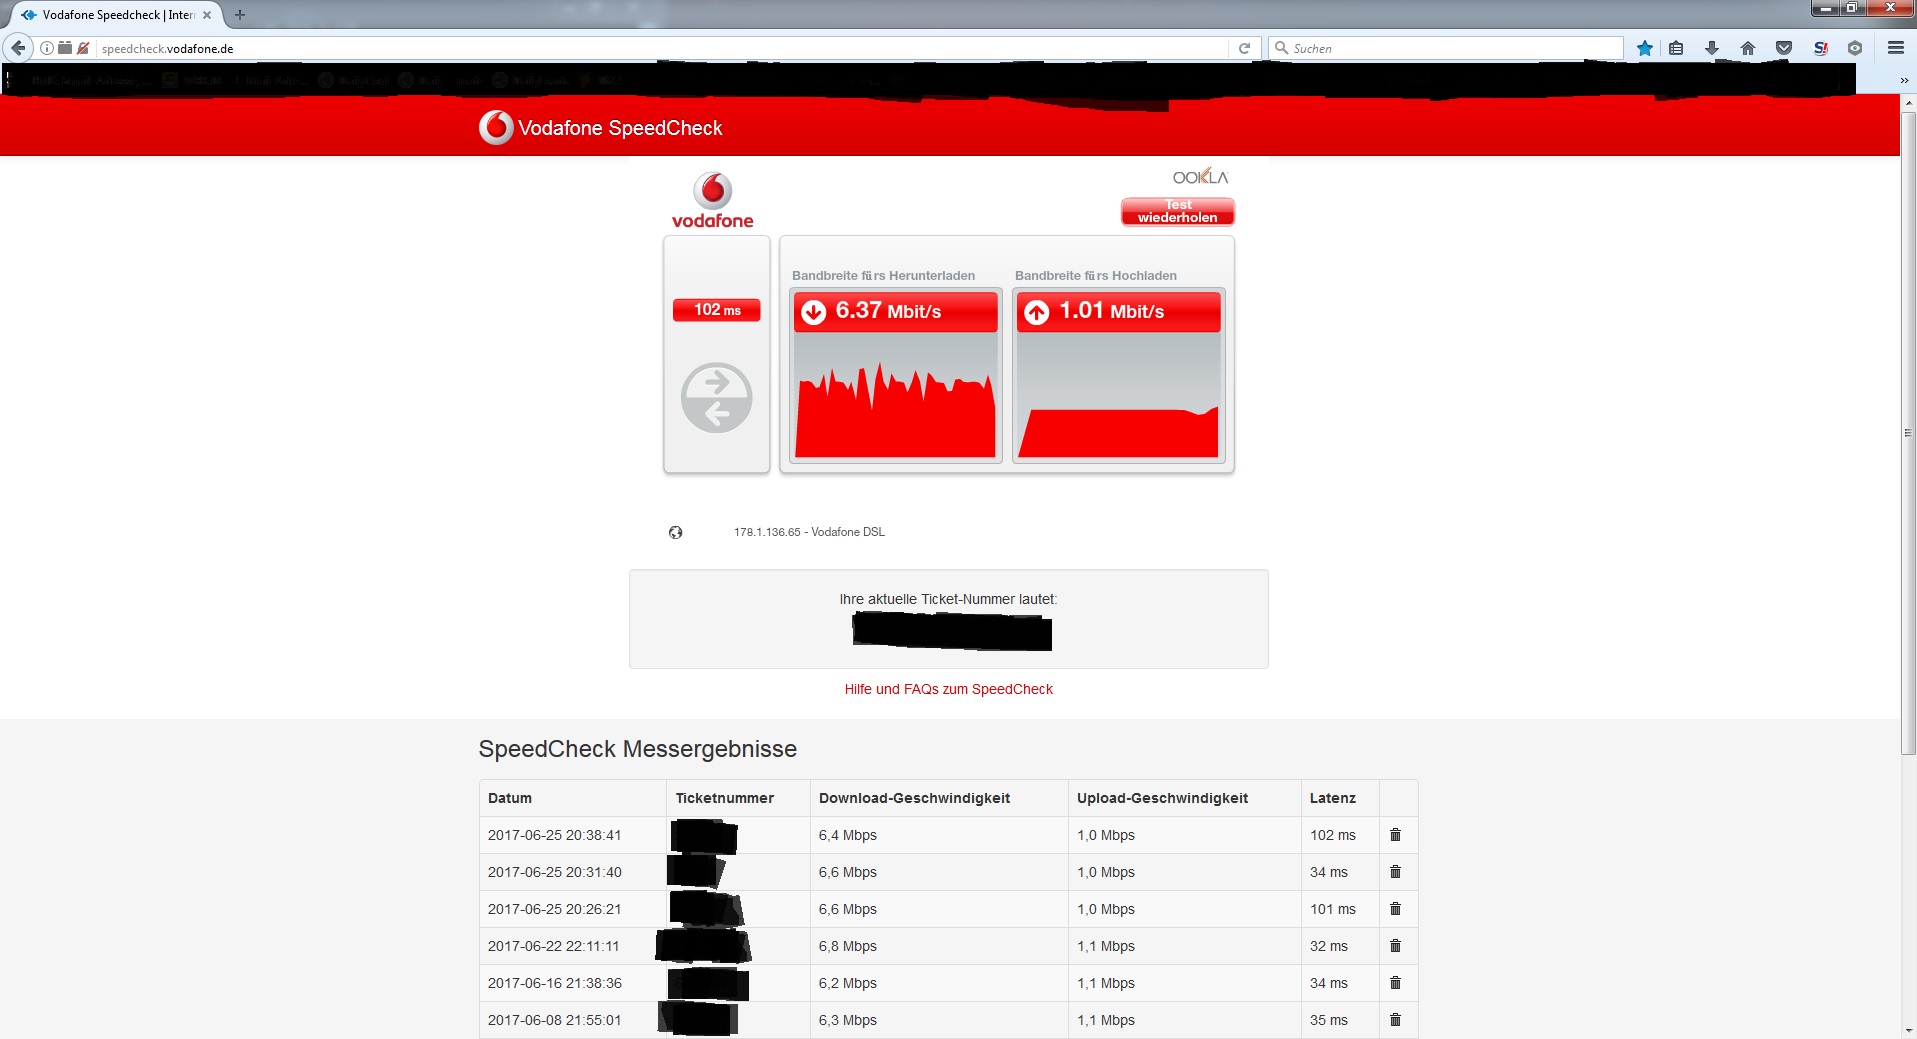Click inside the address bar
This screenshot has height=1039, width=1917.
coord(600,47)
